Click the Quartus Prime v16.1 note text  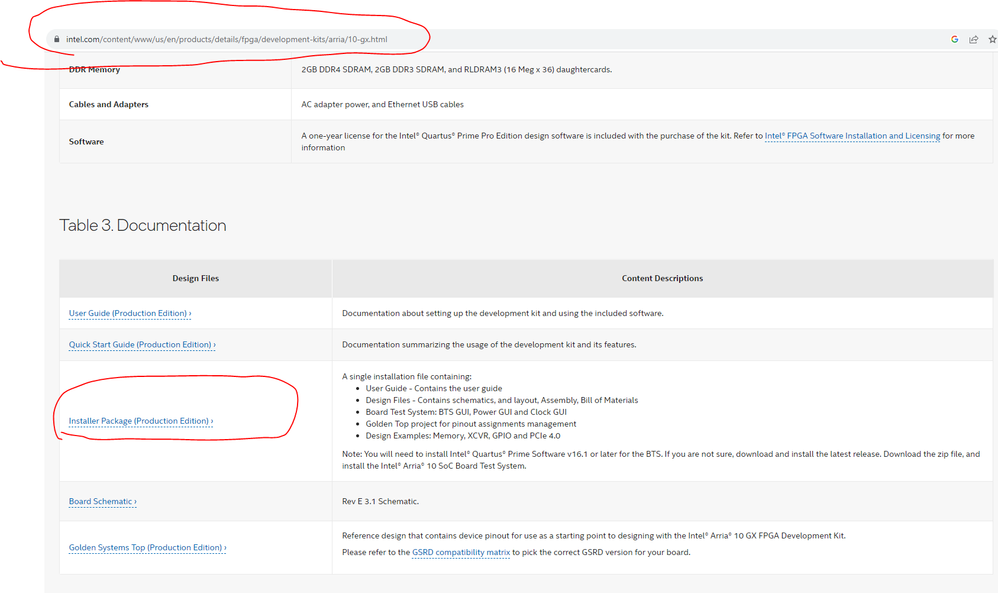pyautogui.click(x=661, y=459)
